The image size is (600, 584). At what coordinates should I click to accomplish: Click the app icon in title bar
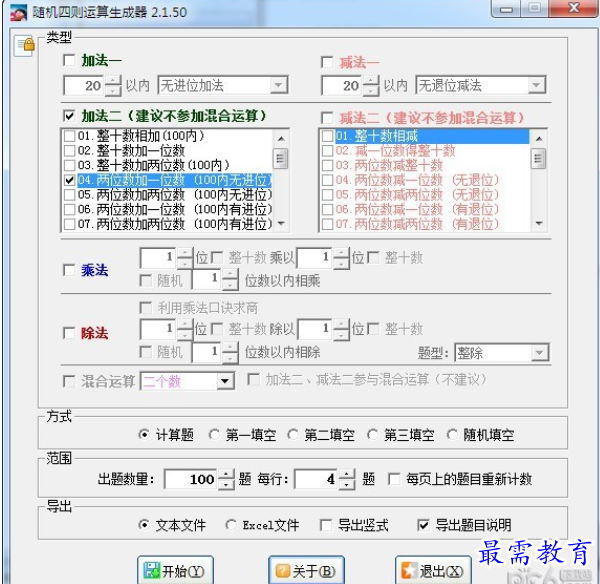[18, 12]
